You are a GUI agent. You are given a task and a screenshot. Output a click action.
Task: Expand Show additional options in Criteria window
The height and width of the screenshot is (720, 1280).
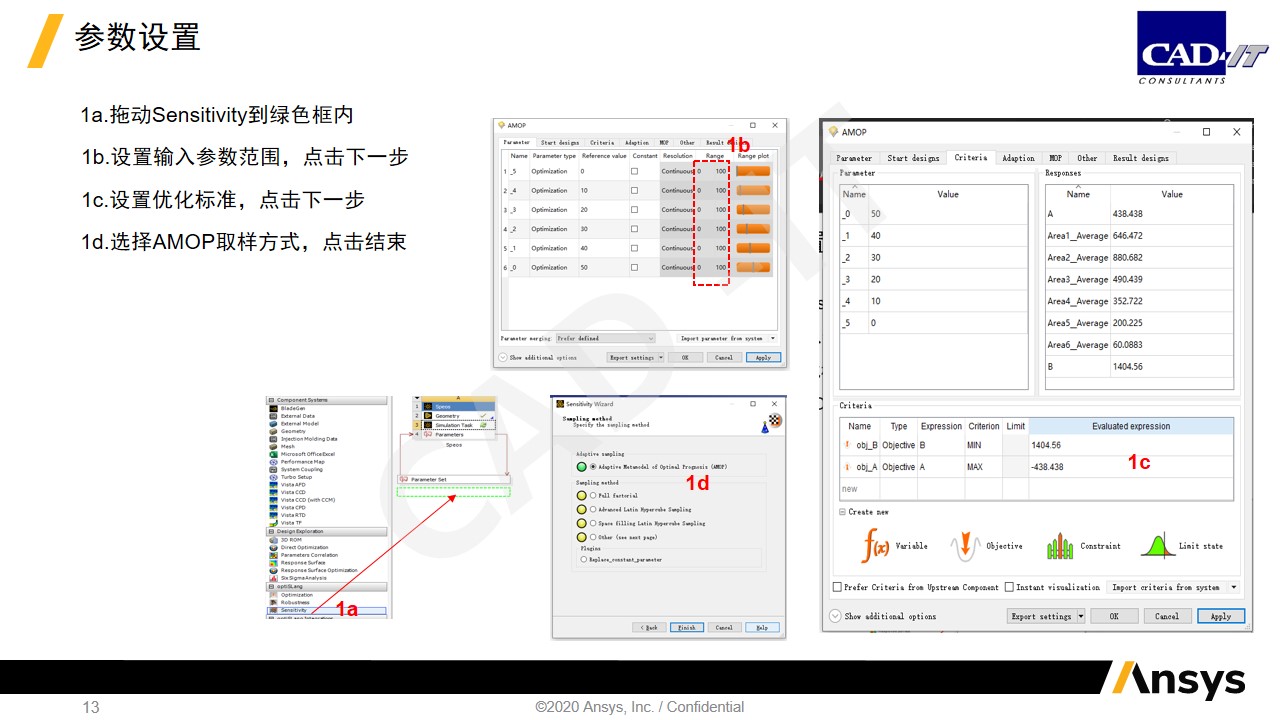836,616
